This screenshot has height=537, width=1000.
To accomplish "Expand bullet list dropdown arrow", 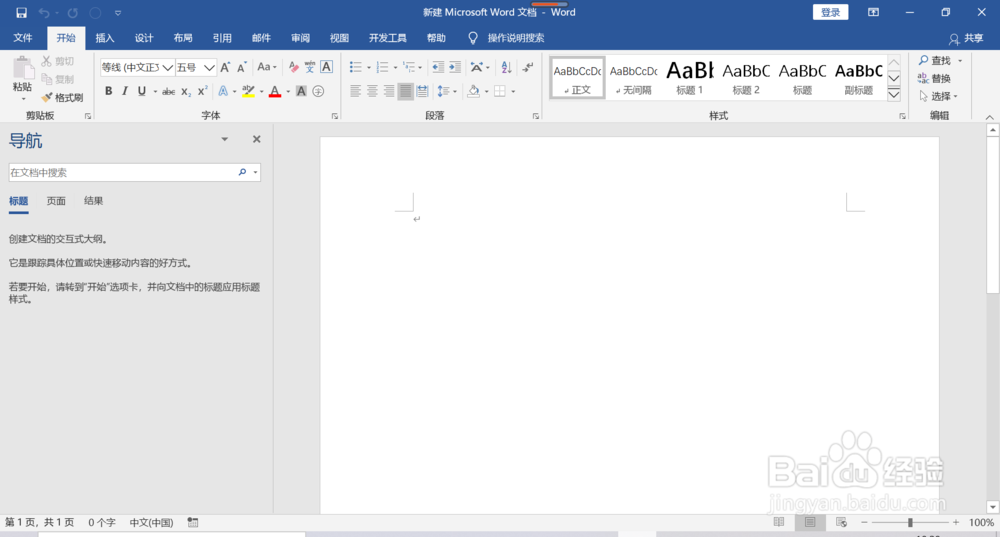I will coord(369,68).
